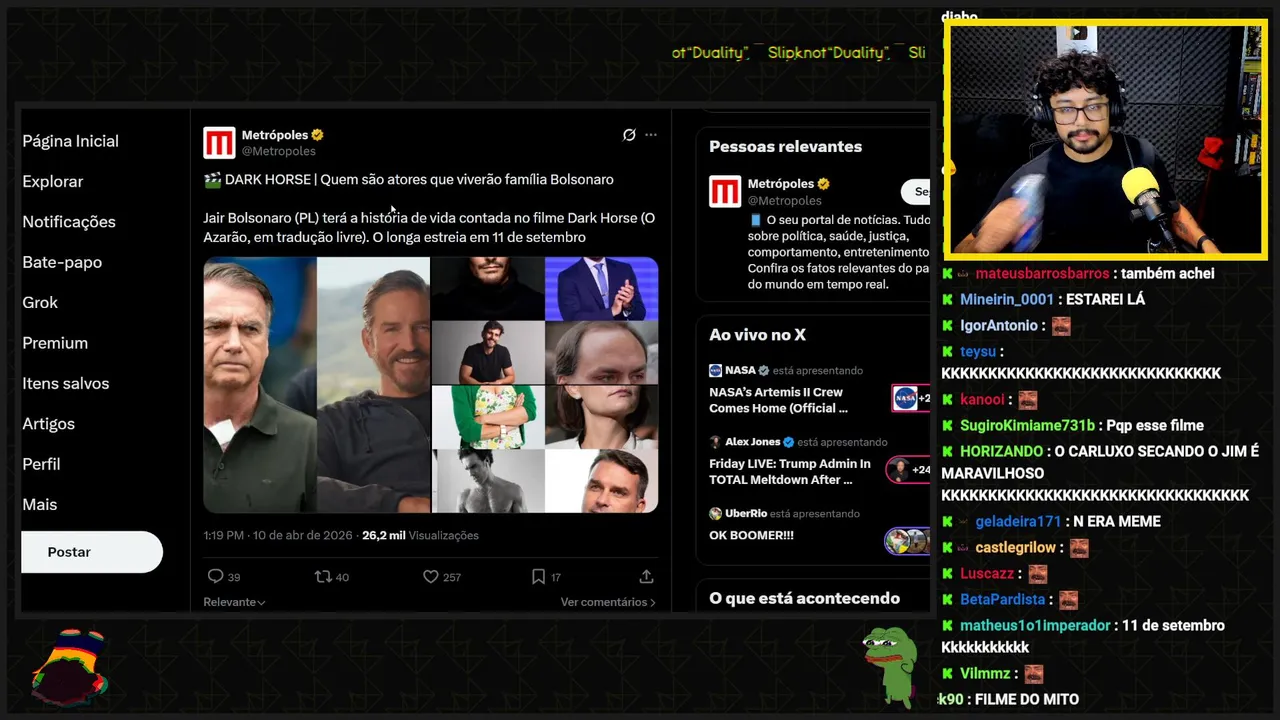Click Alex Jones listener avatar +24
Image resolution: width=1280 pixels, height=720 pixels.
907,470
